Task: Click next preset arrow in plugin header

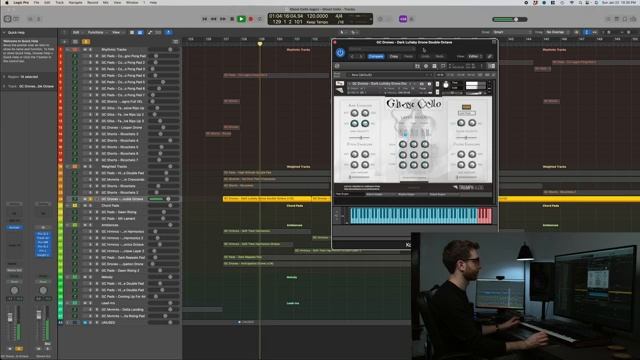Action: (x=361, y=56)
